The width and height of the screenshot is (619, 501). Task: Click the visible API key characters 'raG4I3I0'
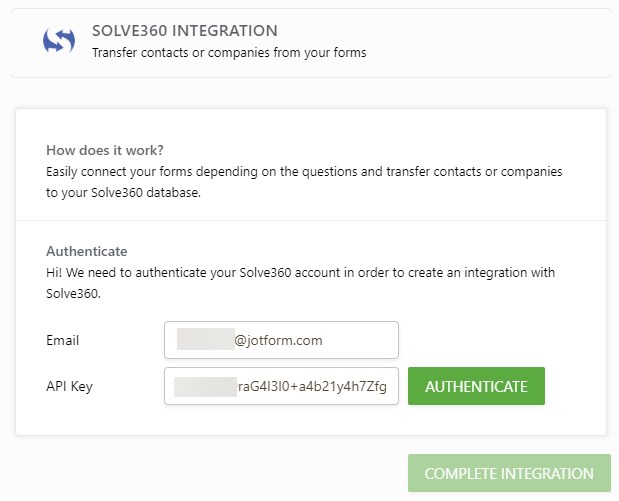pyautogui.click(x=265, y=386)
